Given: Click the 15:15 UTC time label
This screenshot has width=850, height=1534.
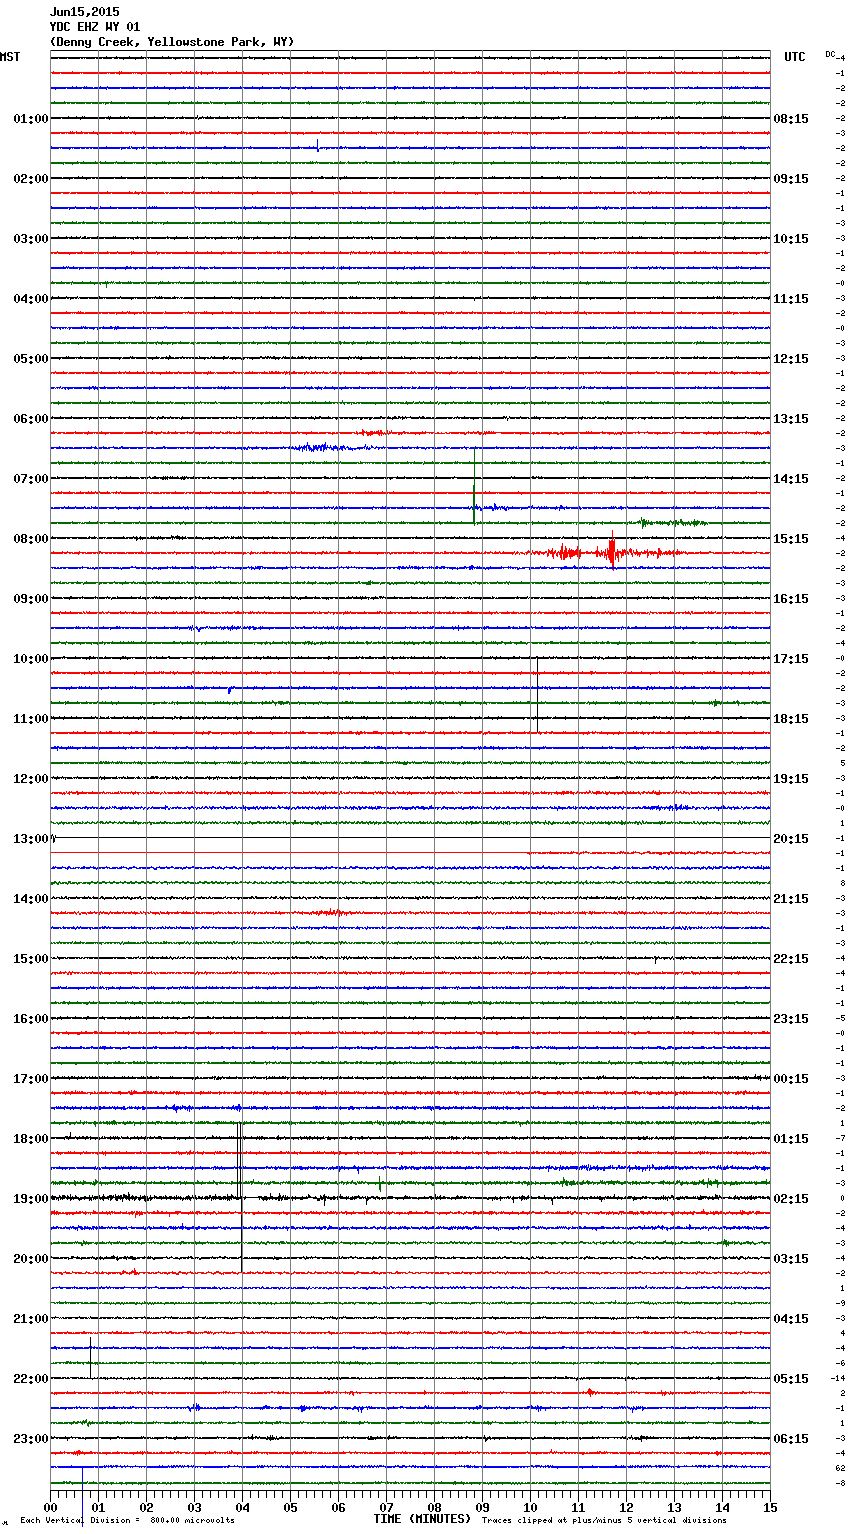Looking at the screenshot, I should coord(791,539).
